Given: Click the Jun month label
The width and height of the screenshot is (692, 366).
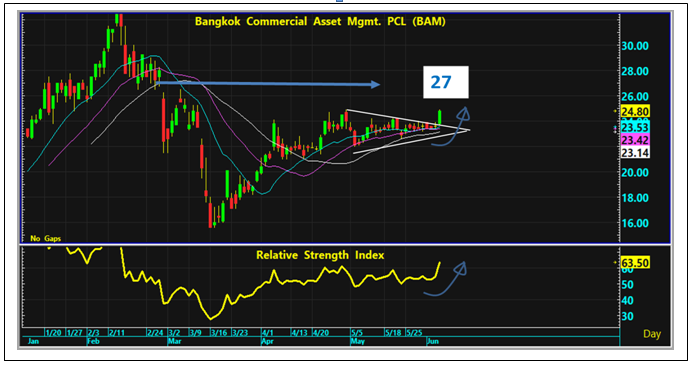Looking at the screenshot, I should point(432,341).
